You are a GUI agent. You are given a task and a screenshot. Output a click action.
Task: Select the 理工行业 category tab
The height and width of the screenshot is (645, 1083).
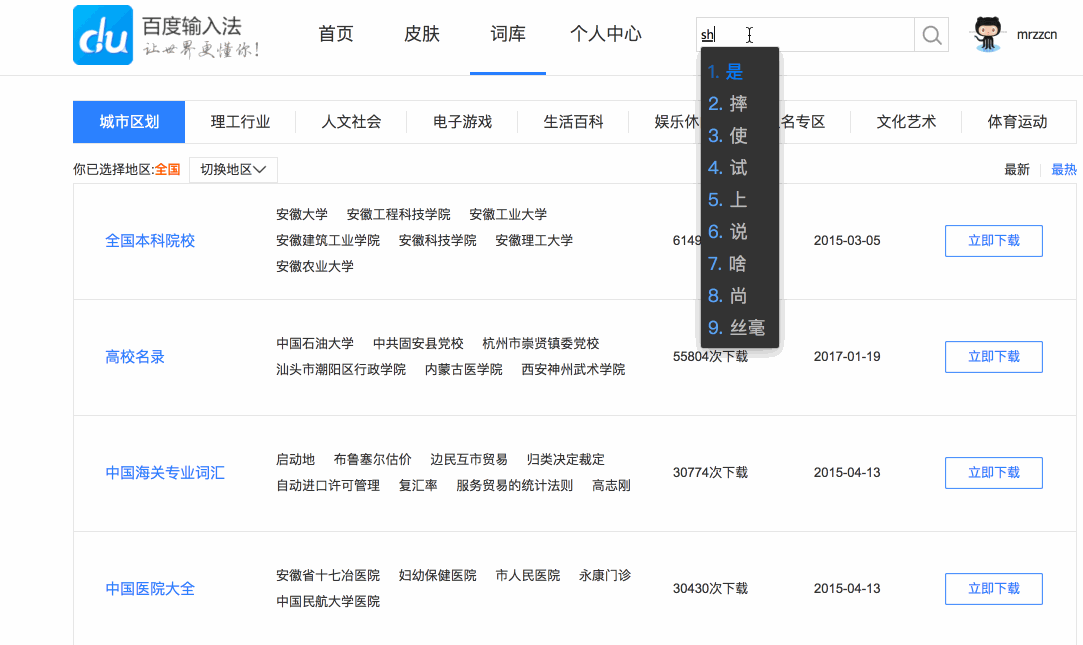240,122
